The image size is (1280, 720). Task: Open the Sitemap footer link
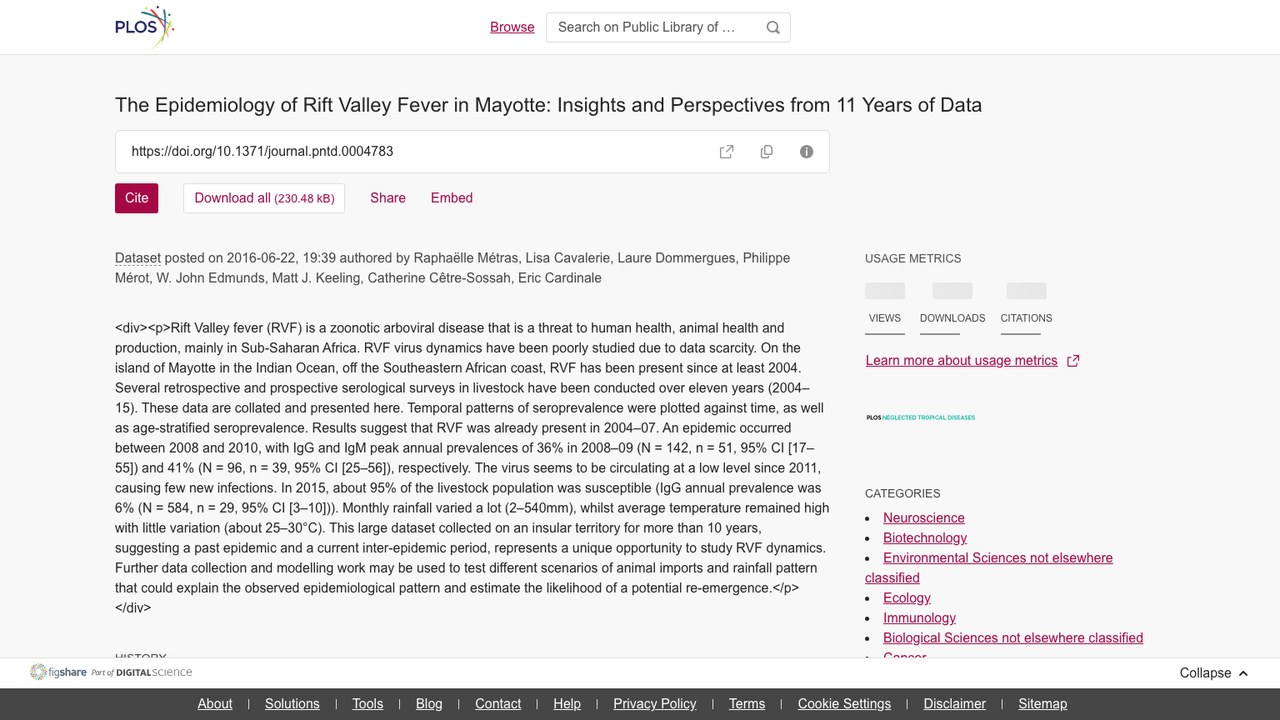(1043, 704)
